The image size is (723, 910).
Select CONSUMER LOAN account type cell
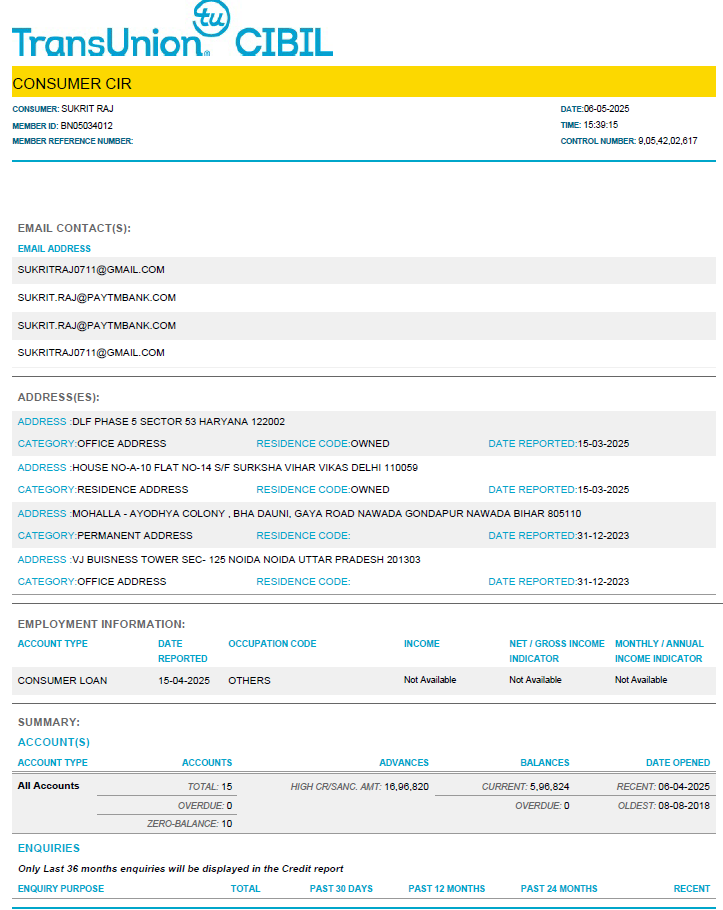62,680
